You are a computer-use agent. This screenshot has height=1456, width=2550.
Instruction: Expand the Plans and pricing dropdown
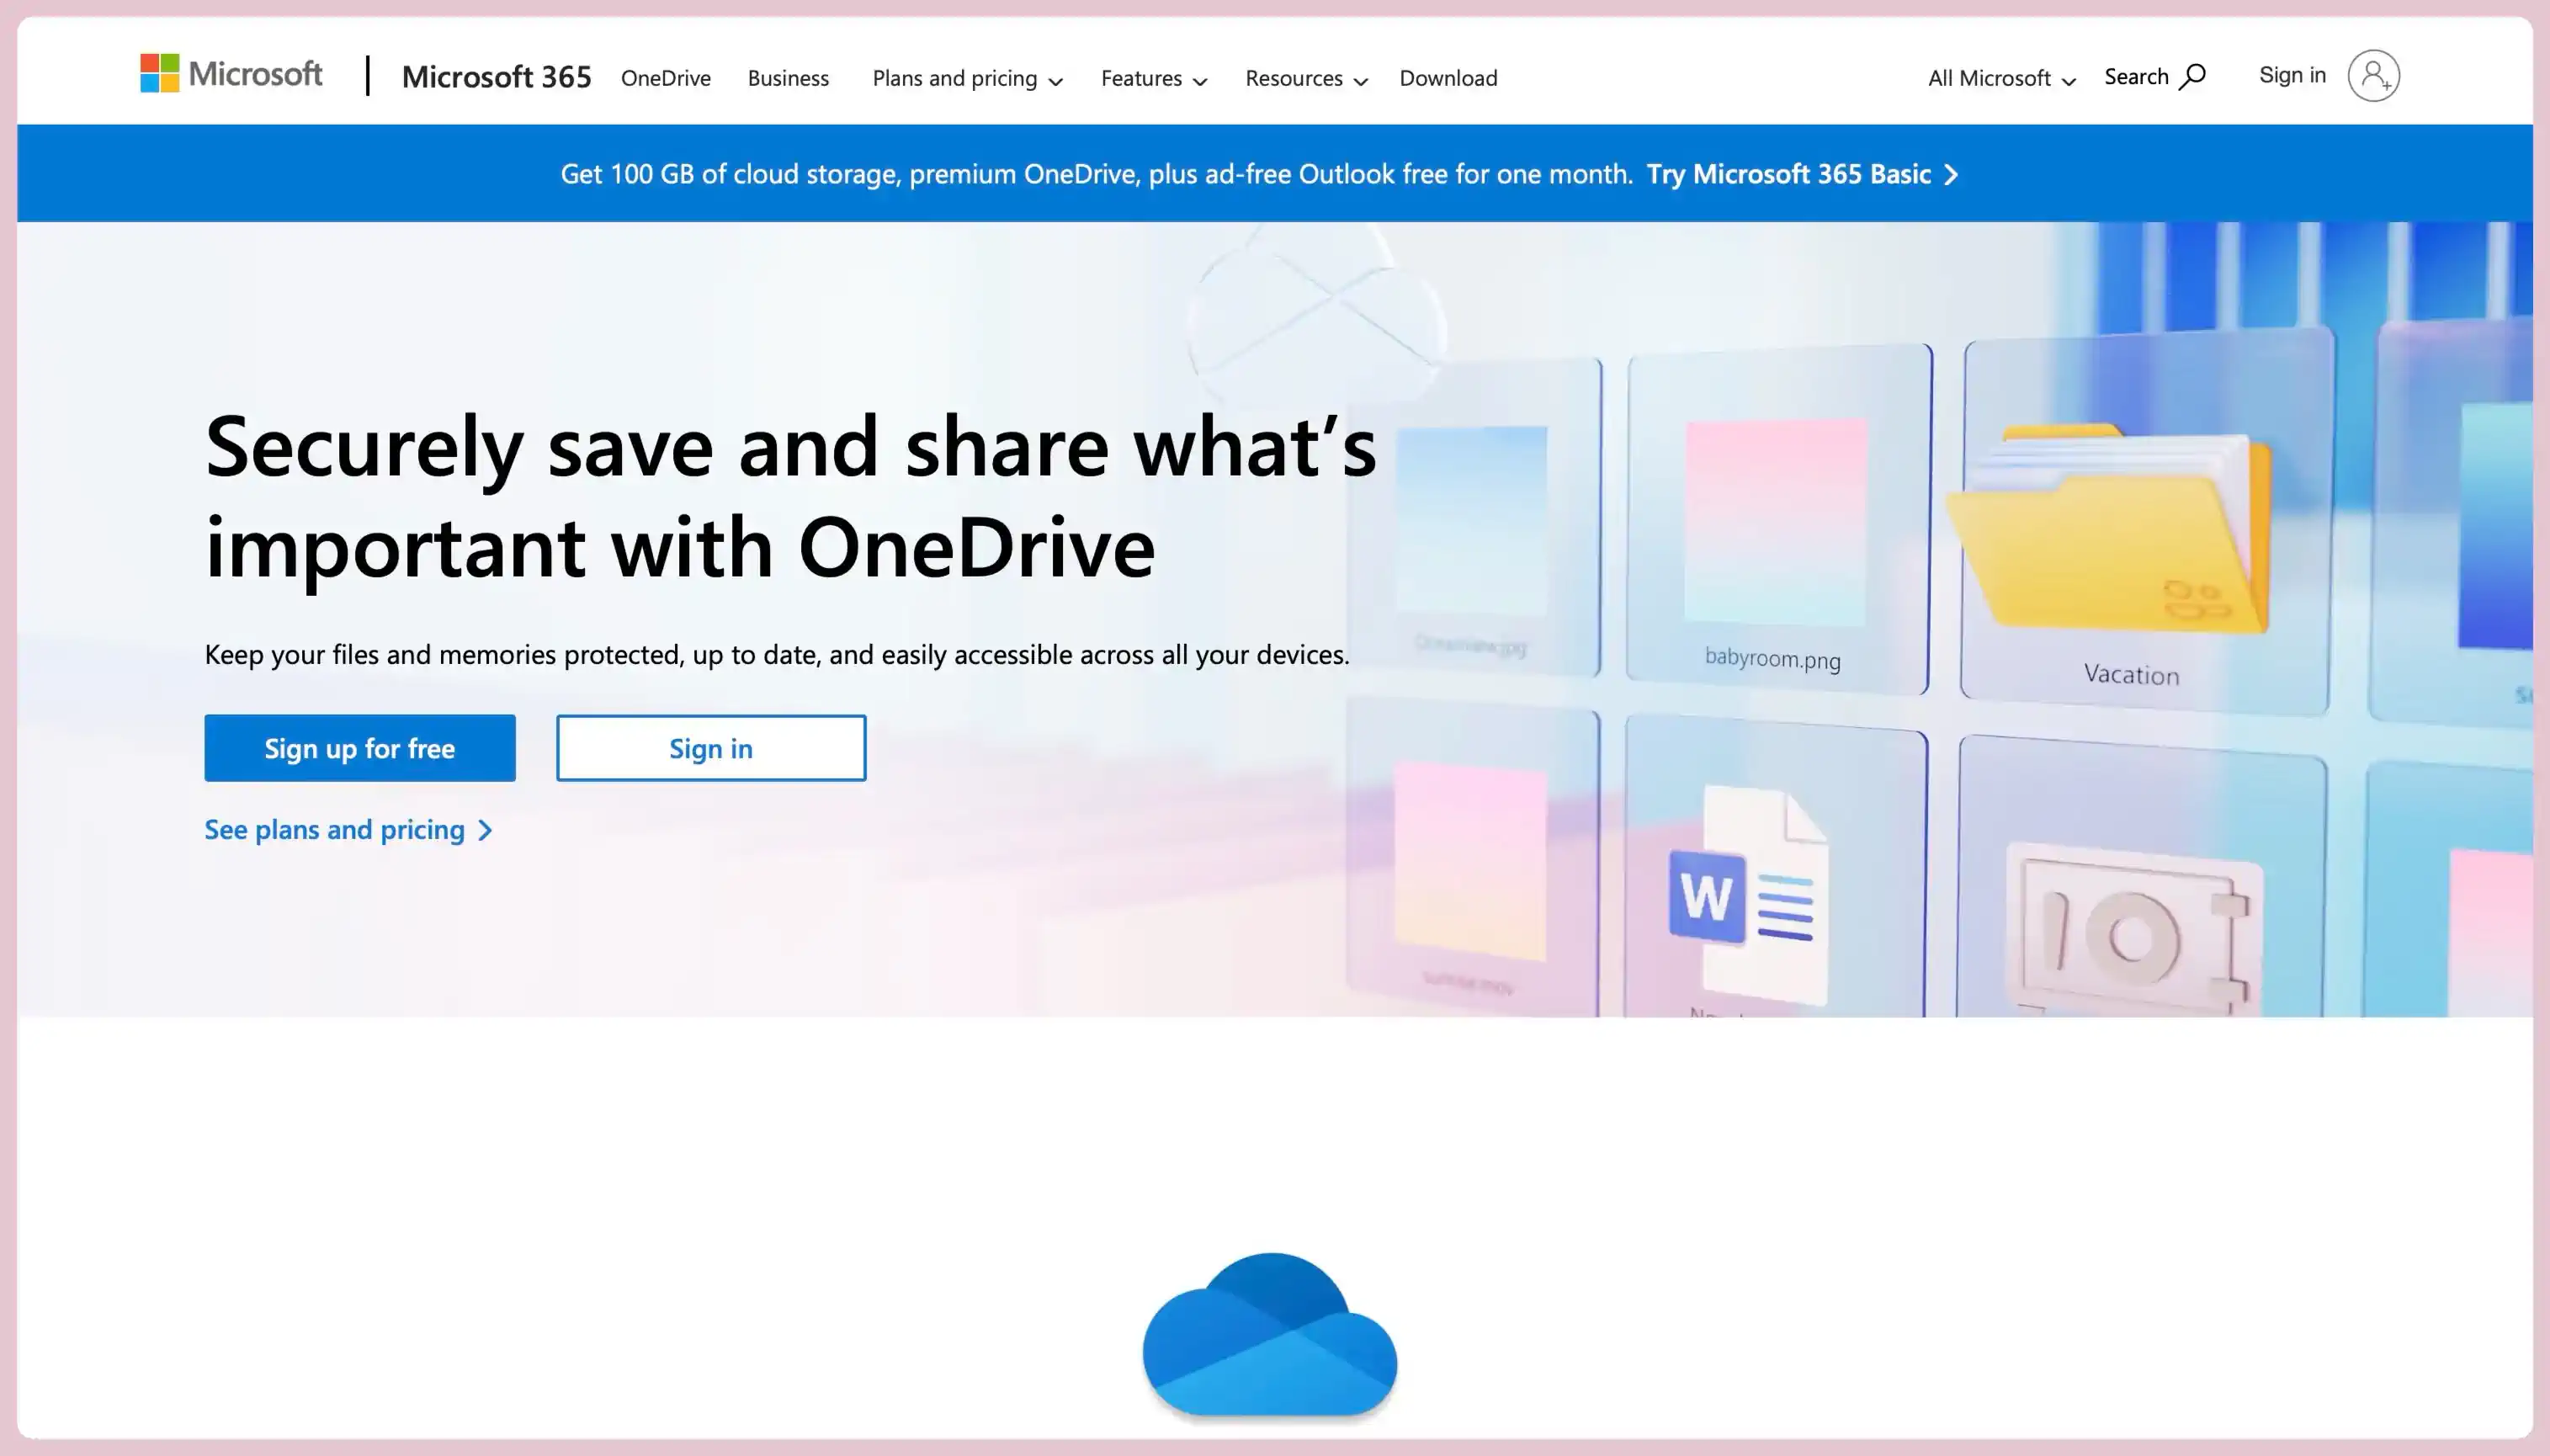(966, 78)
